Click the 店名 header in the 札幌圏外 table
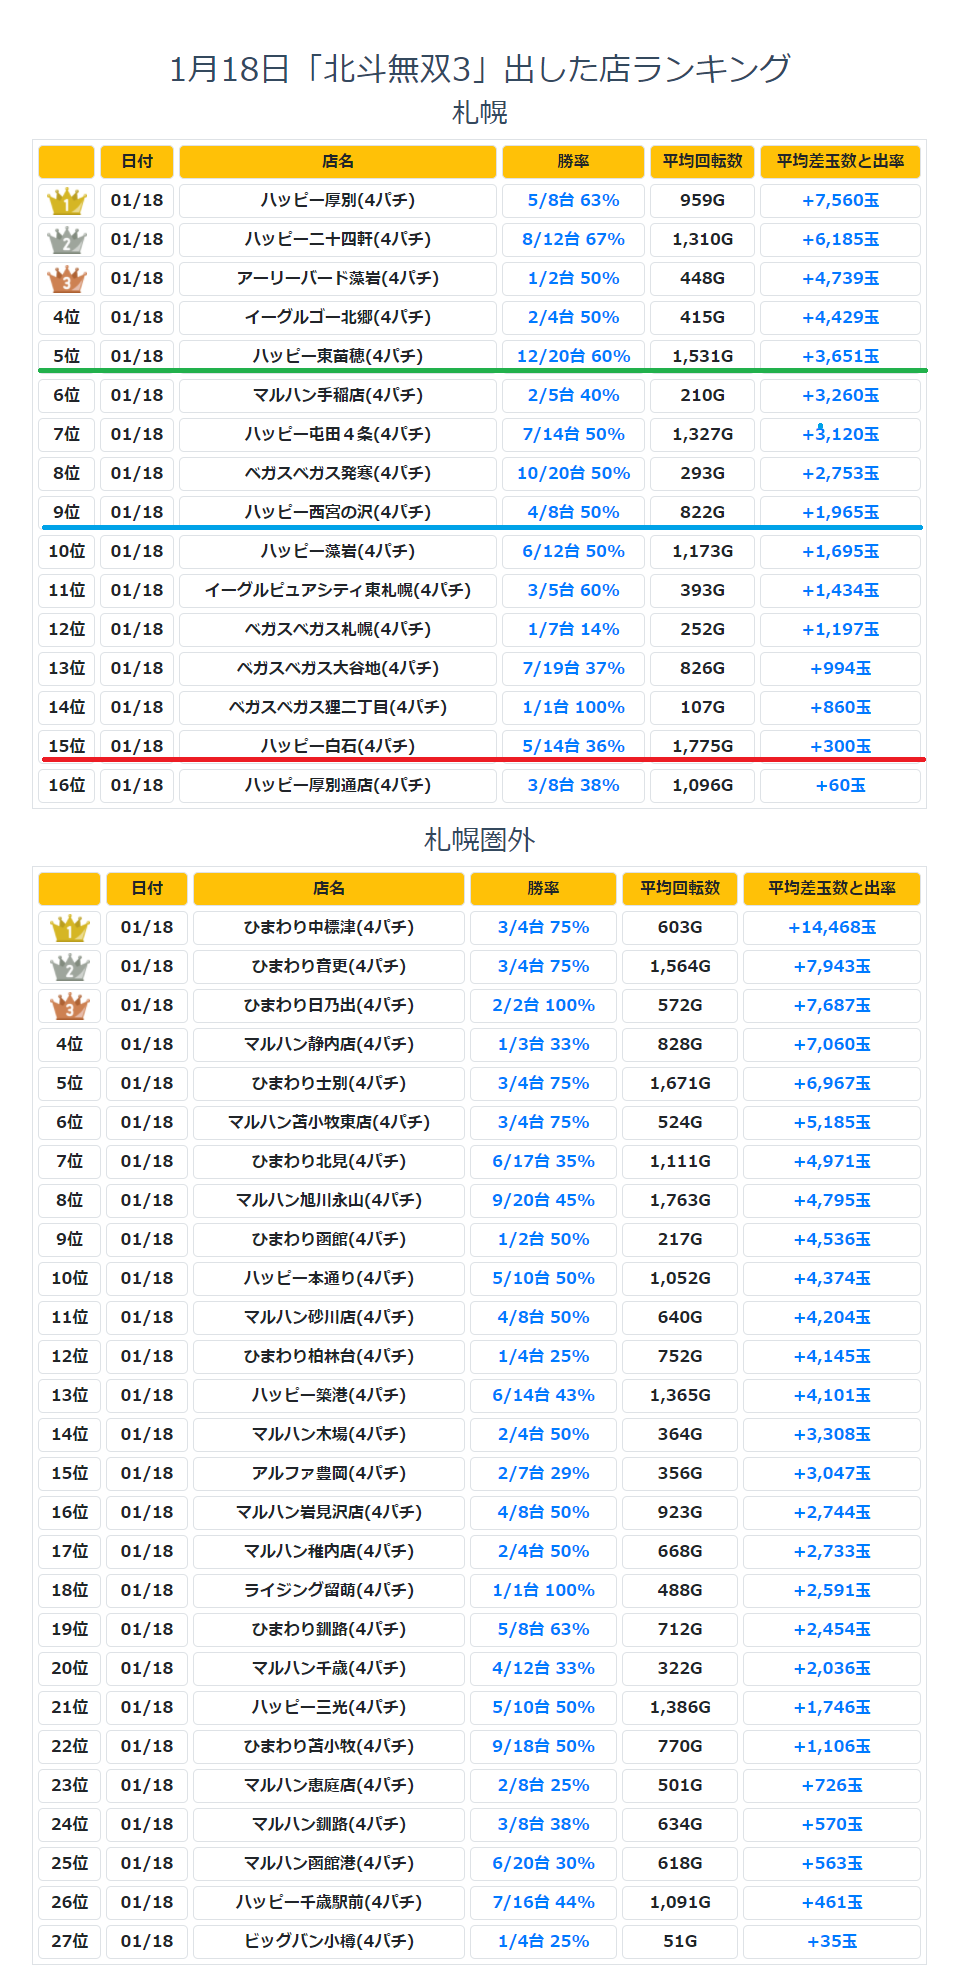The width and height of the screenshot is (980, 1981). [329, 888]
